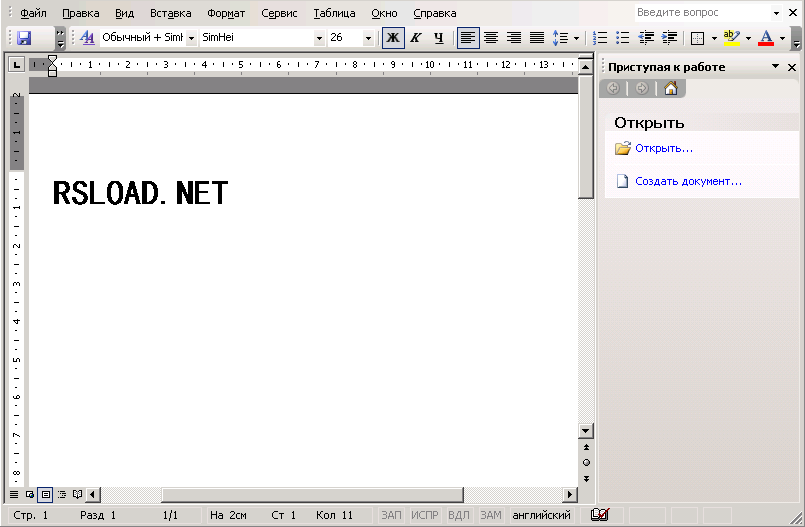Click the Открыть... link in task pane

coord(664,148)
